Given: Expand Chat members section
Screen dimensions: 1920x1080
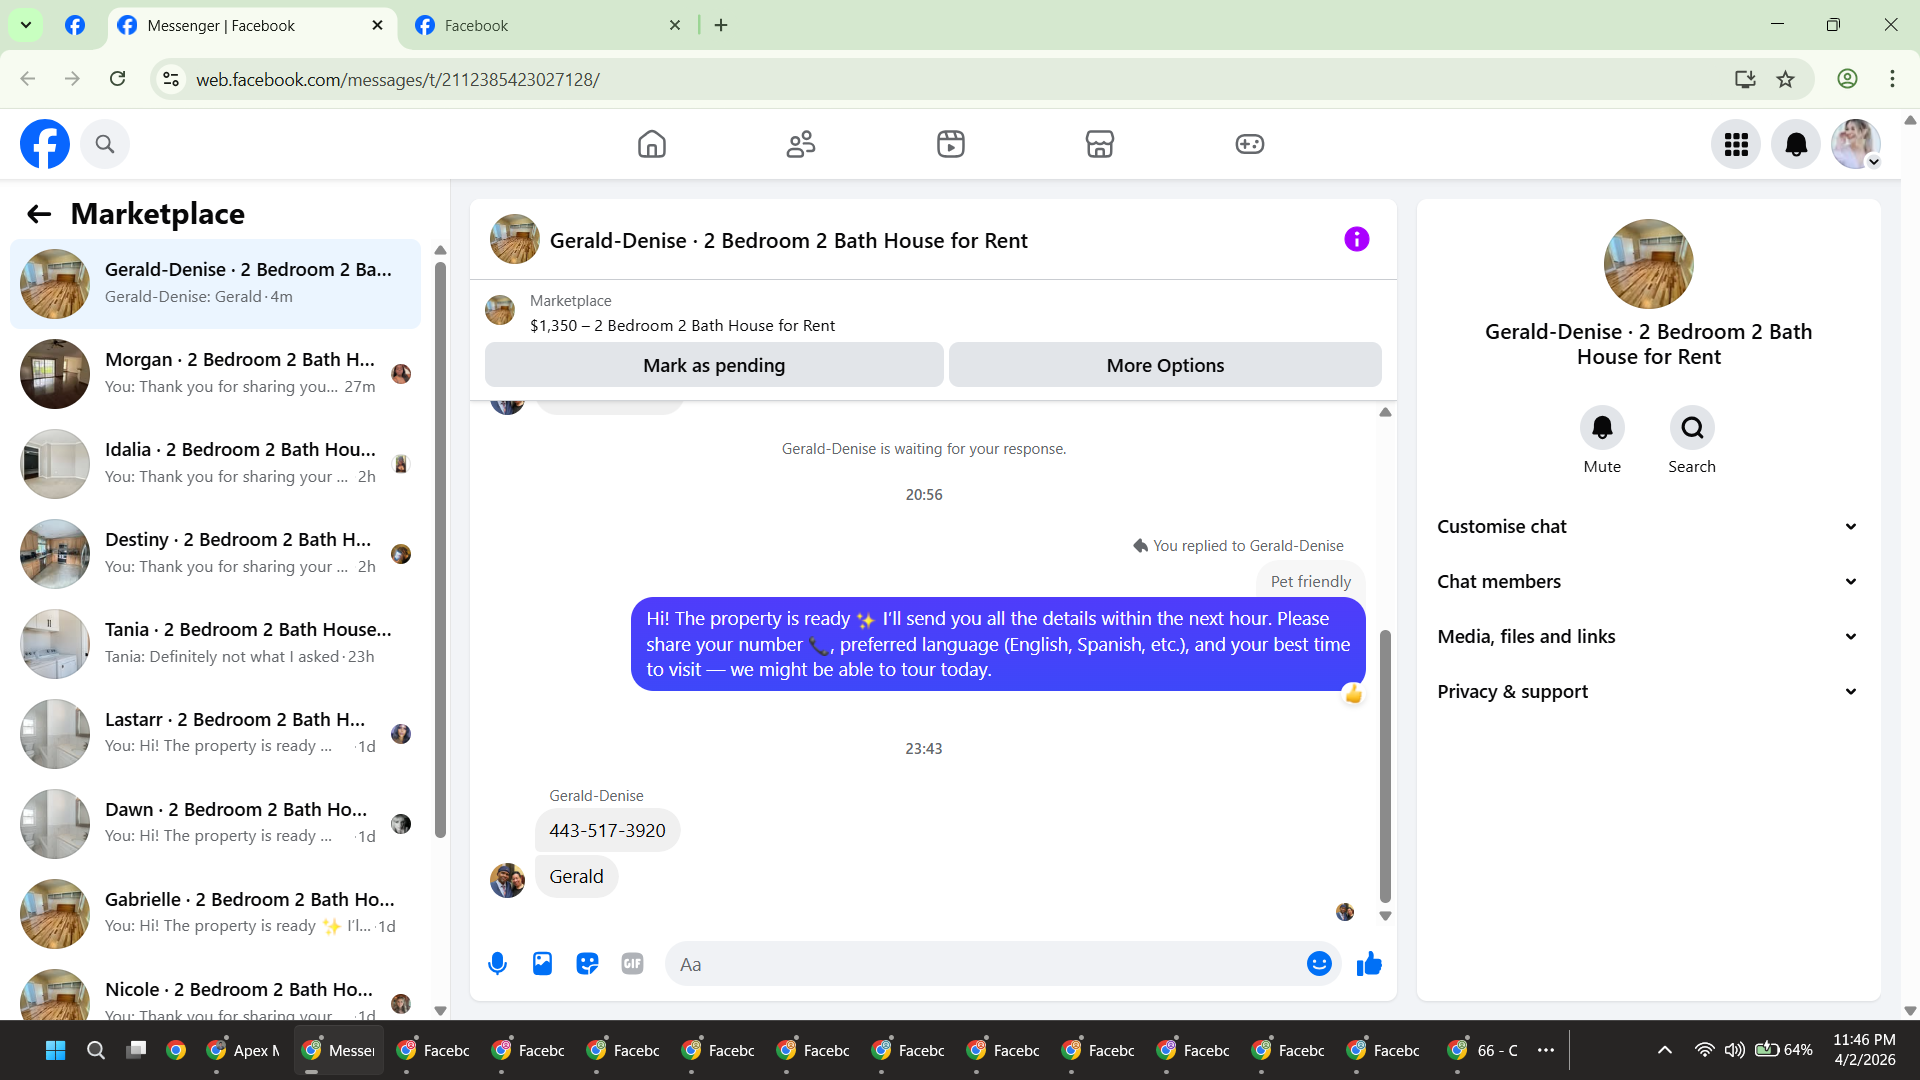Looking at the screenshot, I should pyautogui.click(x=1647, y=582).
